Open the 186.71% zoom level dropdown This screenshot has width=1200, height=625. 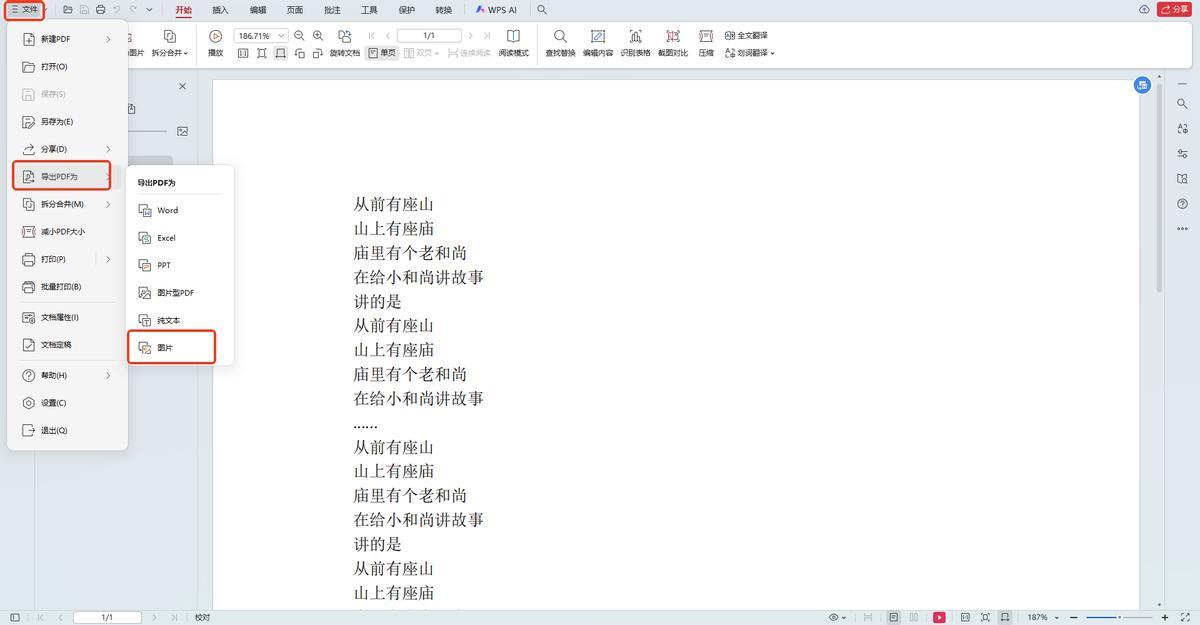click(x=281, y=36)
